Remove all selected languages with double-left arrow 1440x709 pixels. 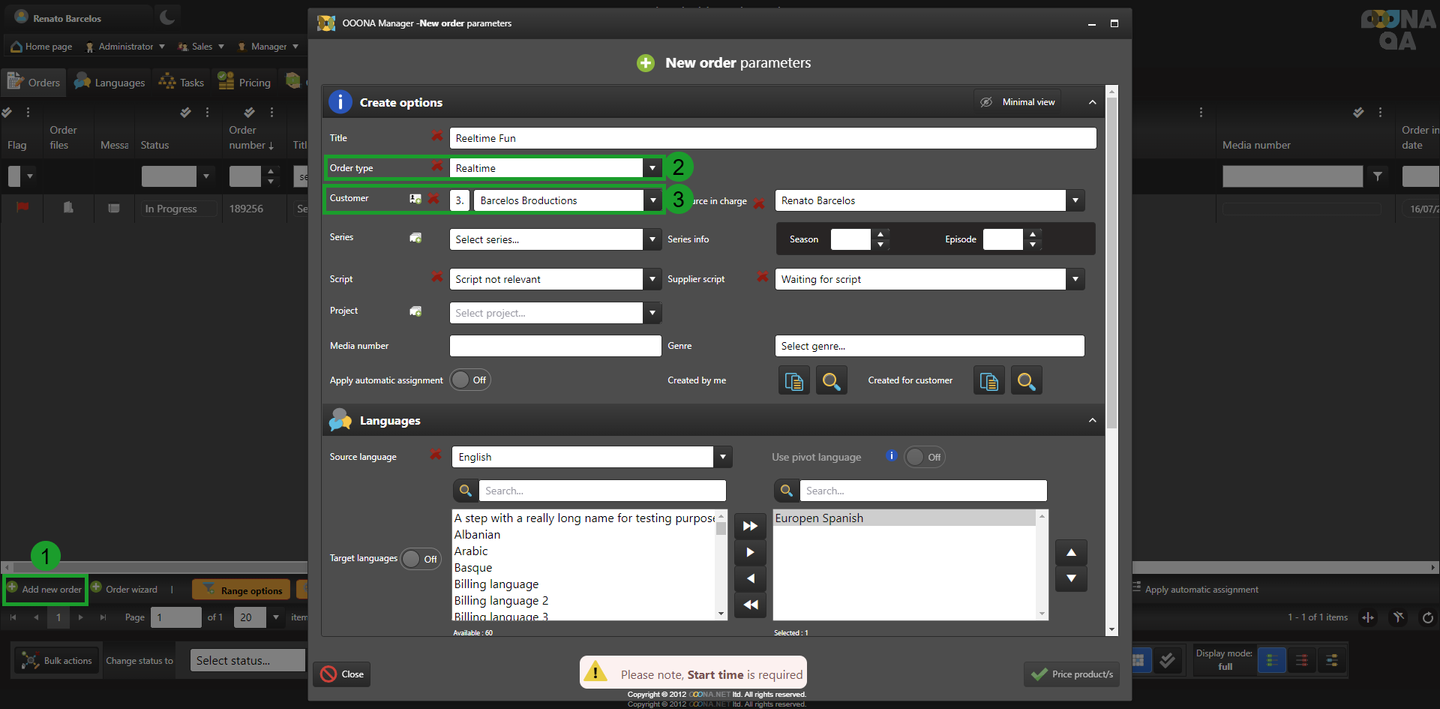(x=750, y=605)
